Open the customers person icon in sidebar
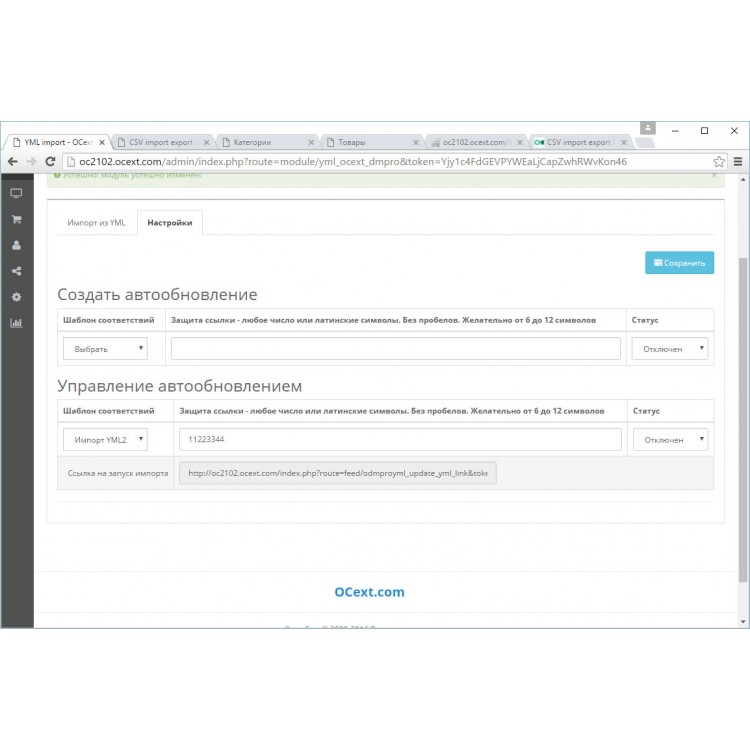Viewport: 750px width, 750px height. (x=16, y=245)
